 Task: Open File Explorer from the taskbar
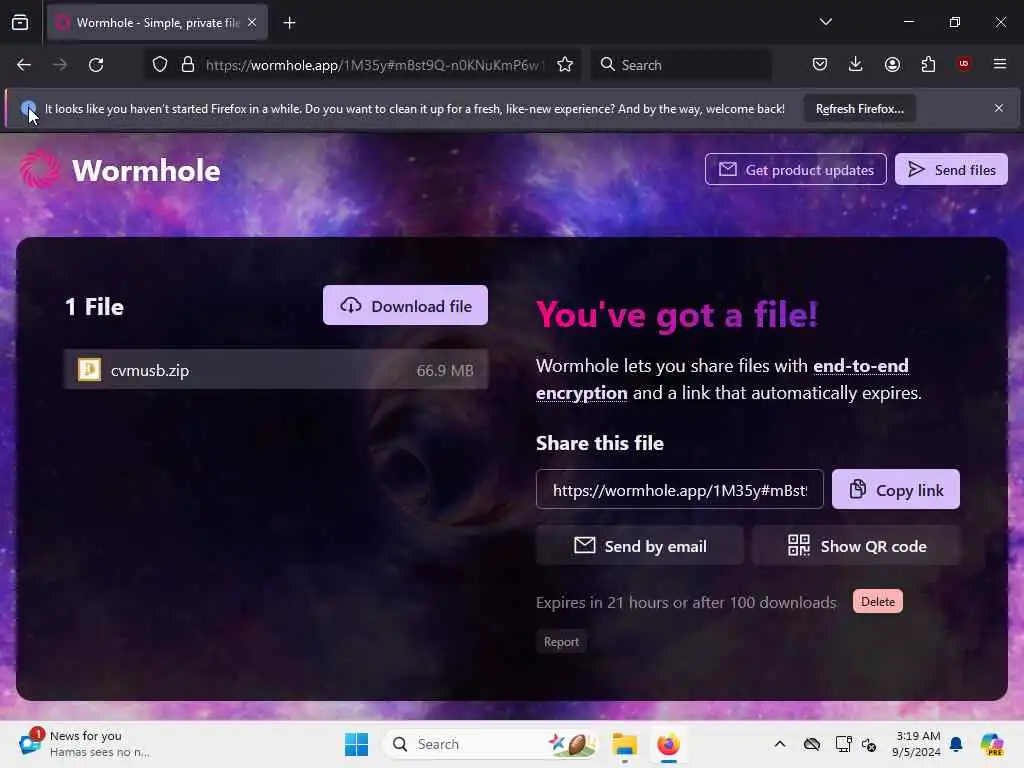[624, 744]
